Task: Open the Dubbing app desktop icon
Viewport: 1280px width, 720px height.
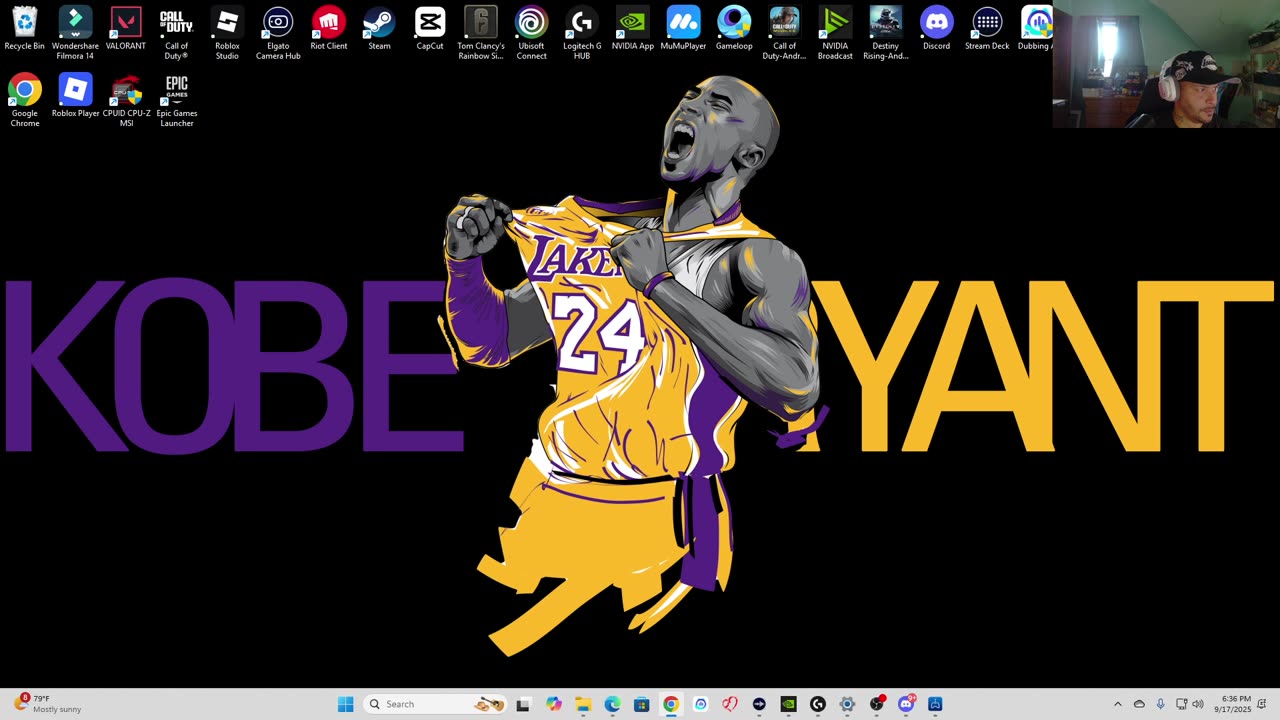Action: click(x=1036, y=28)
